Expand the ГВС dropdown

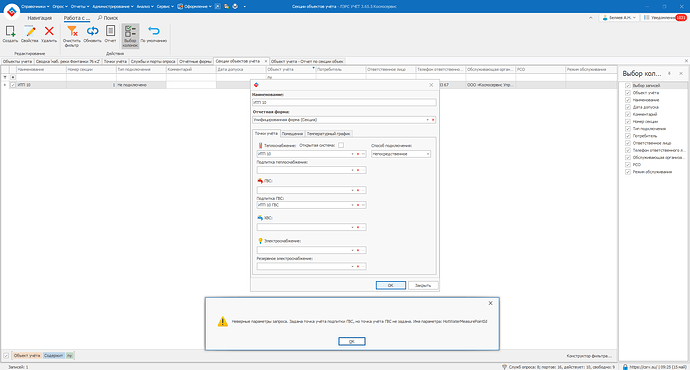pyautogui.click(x=352, y=190)
